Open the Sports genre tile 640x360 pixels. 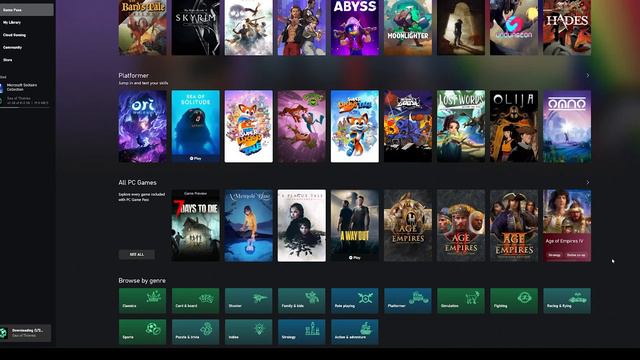tap(142, 332)
